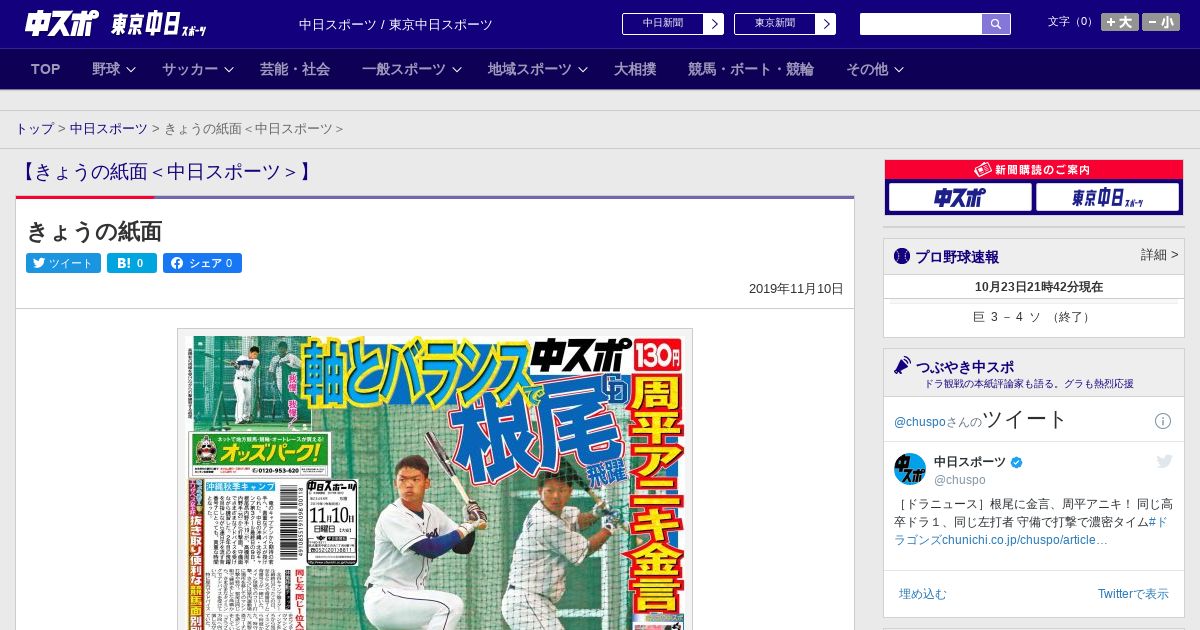Click the つぶやき中スポ megaphone icon
The image size is (1200, 630).
[x=902, y=366]
